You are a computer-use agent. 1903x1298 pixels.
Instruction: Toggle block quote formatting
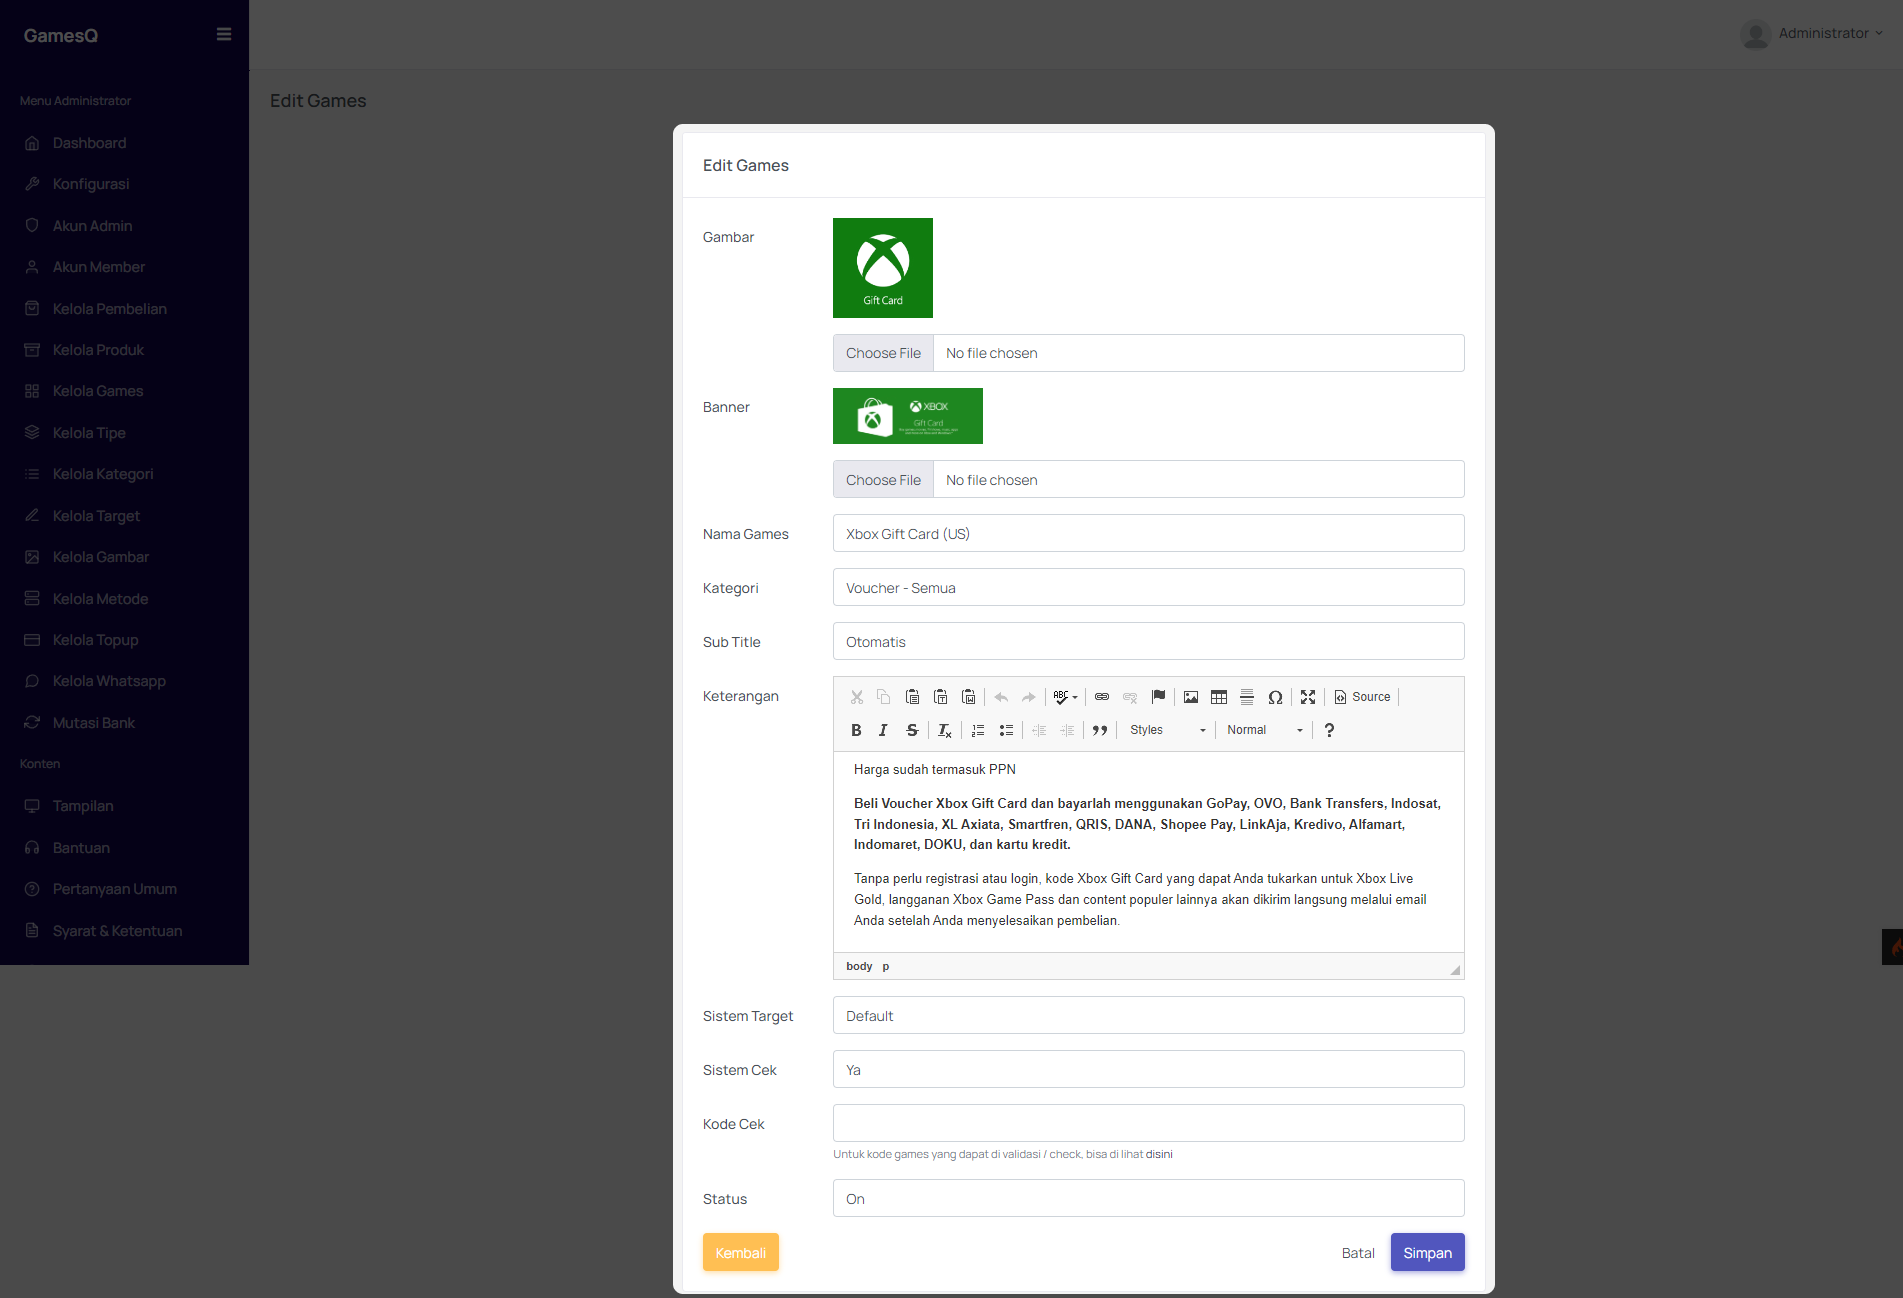[1100, 730]
